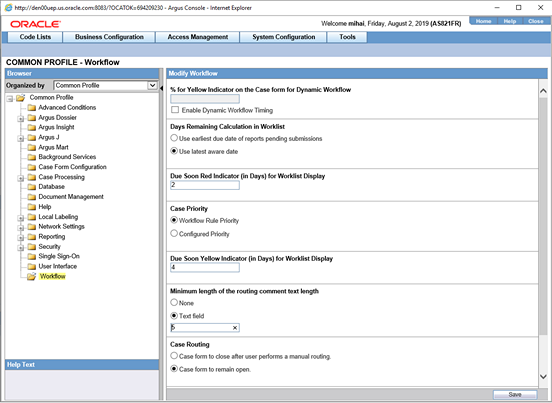
Task: Click the Local Labeling folder icon
Action: (x=32, y=217)
